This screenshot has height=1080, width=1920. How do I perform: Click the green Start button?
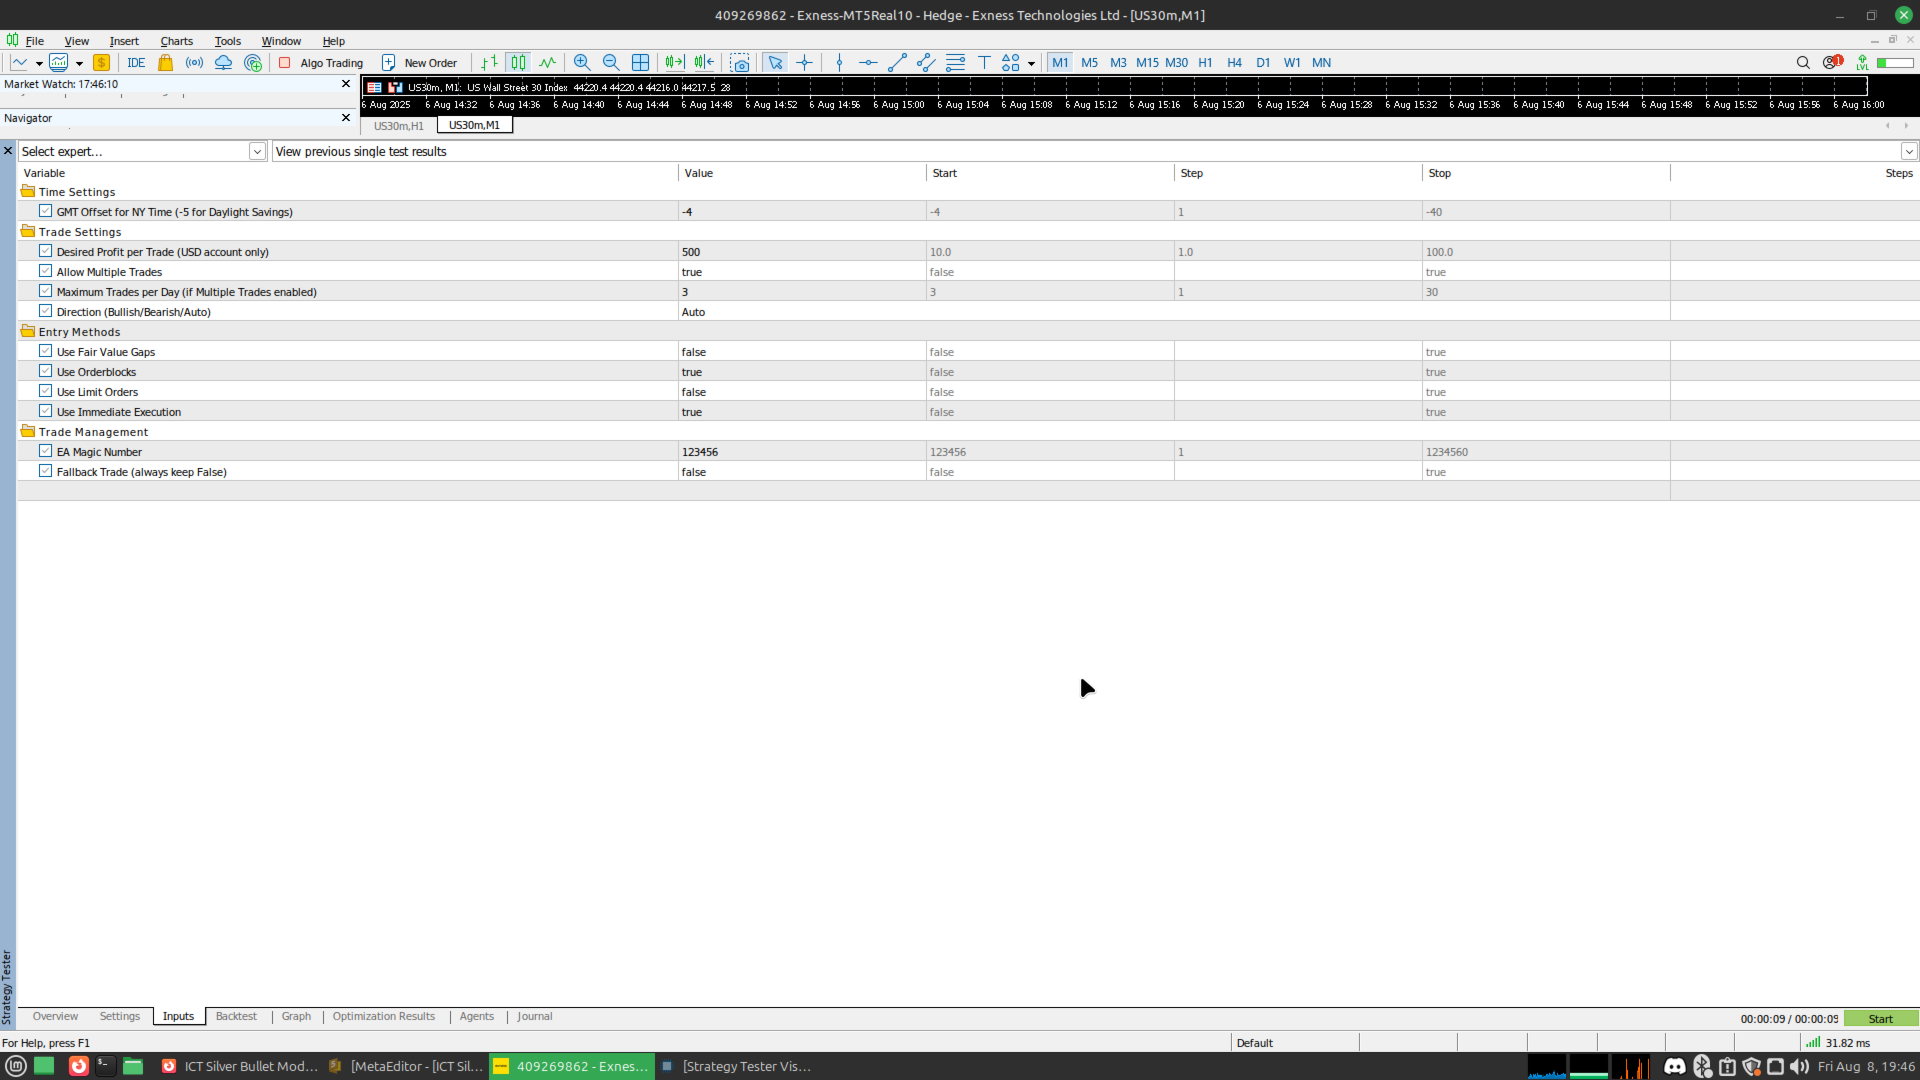[x=1880, y=1018]
